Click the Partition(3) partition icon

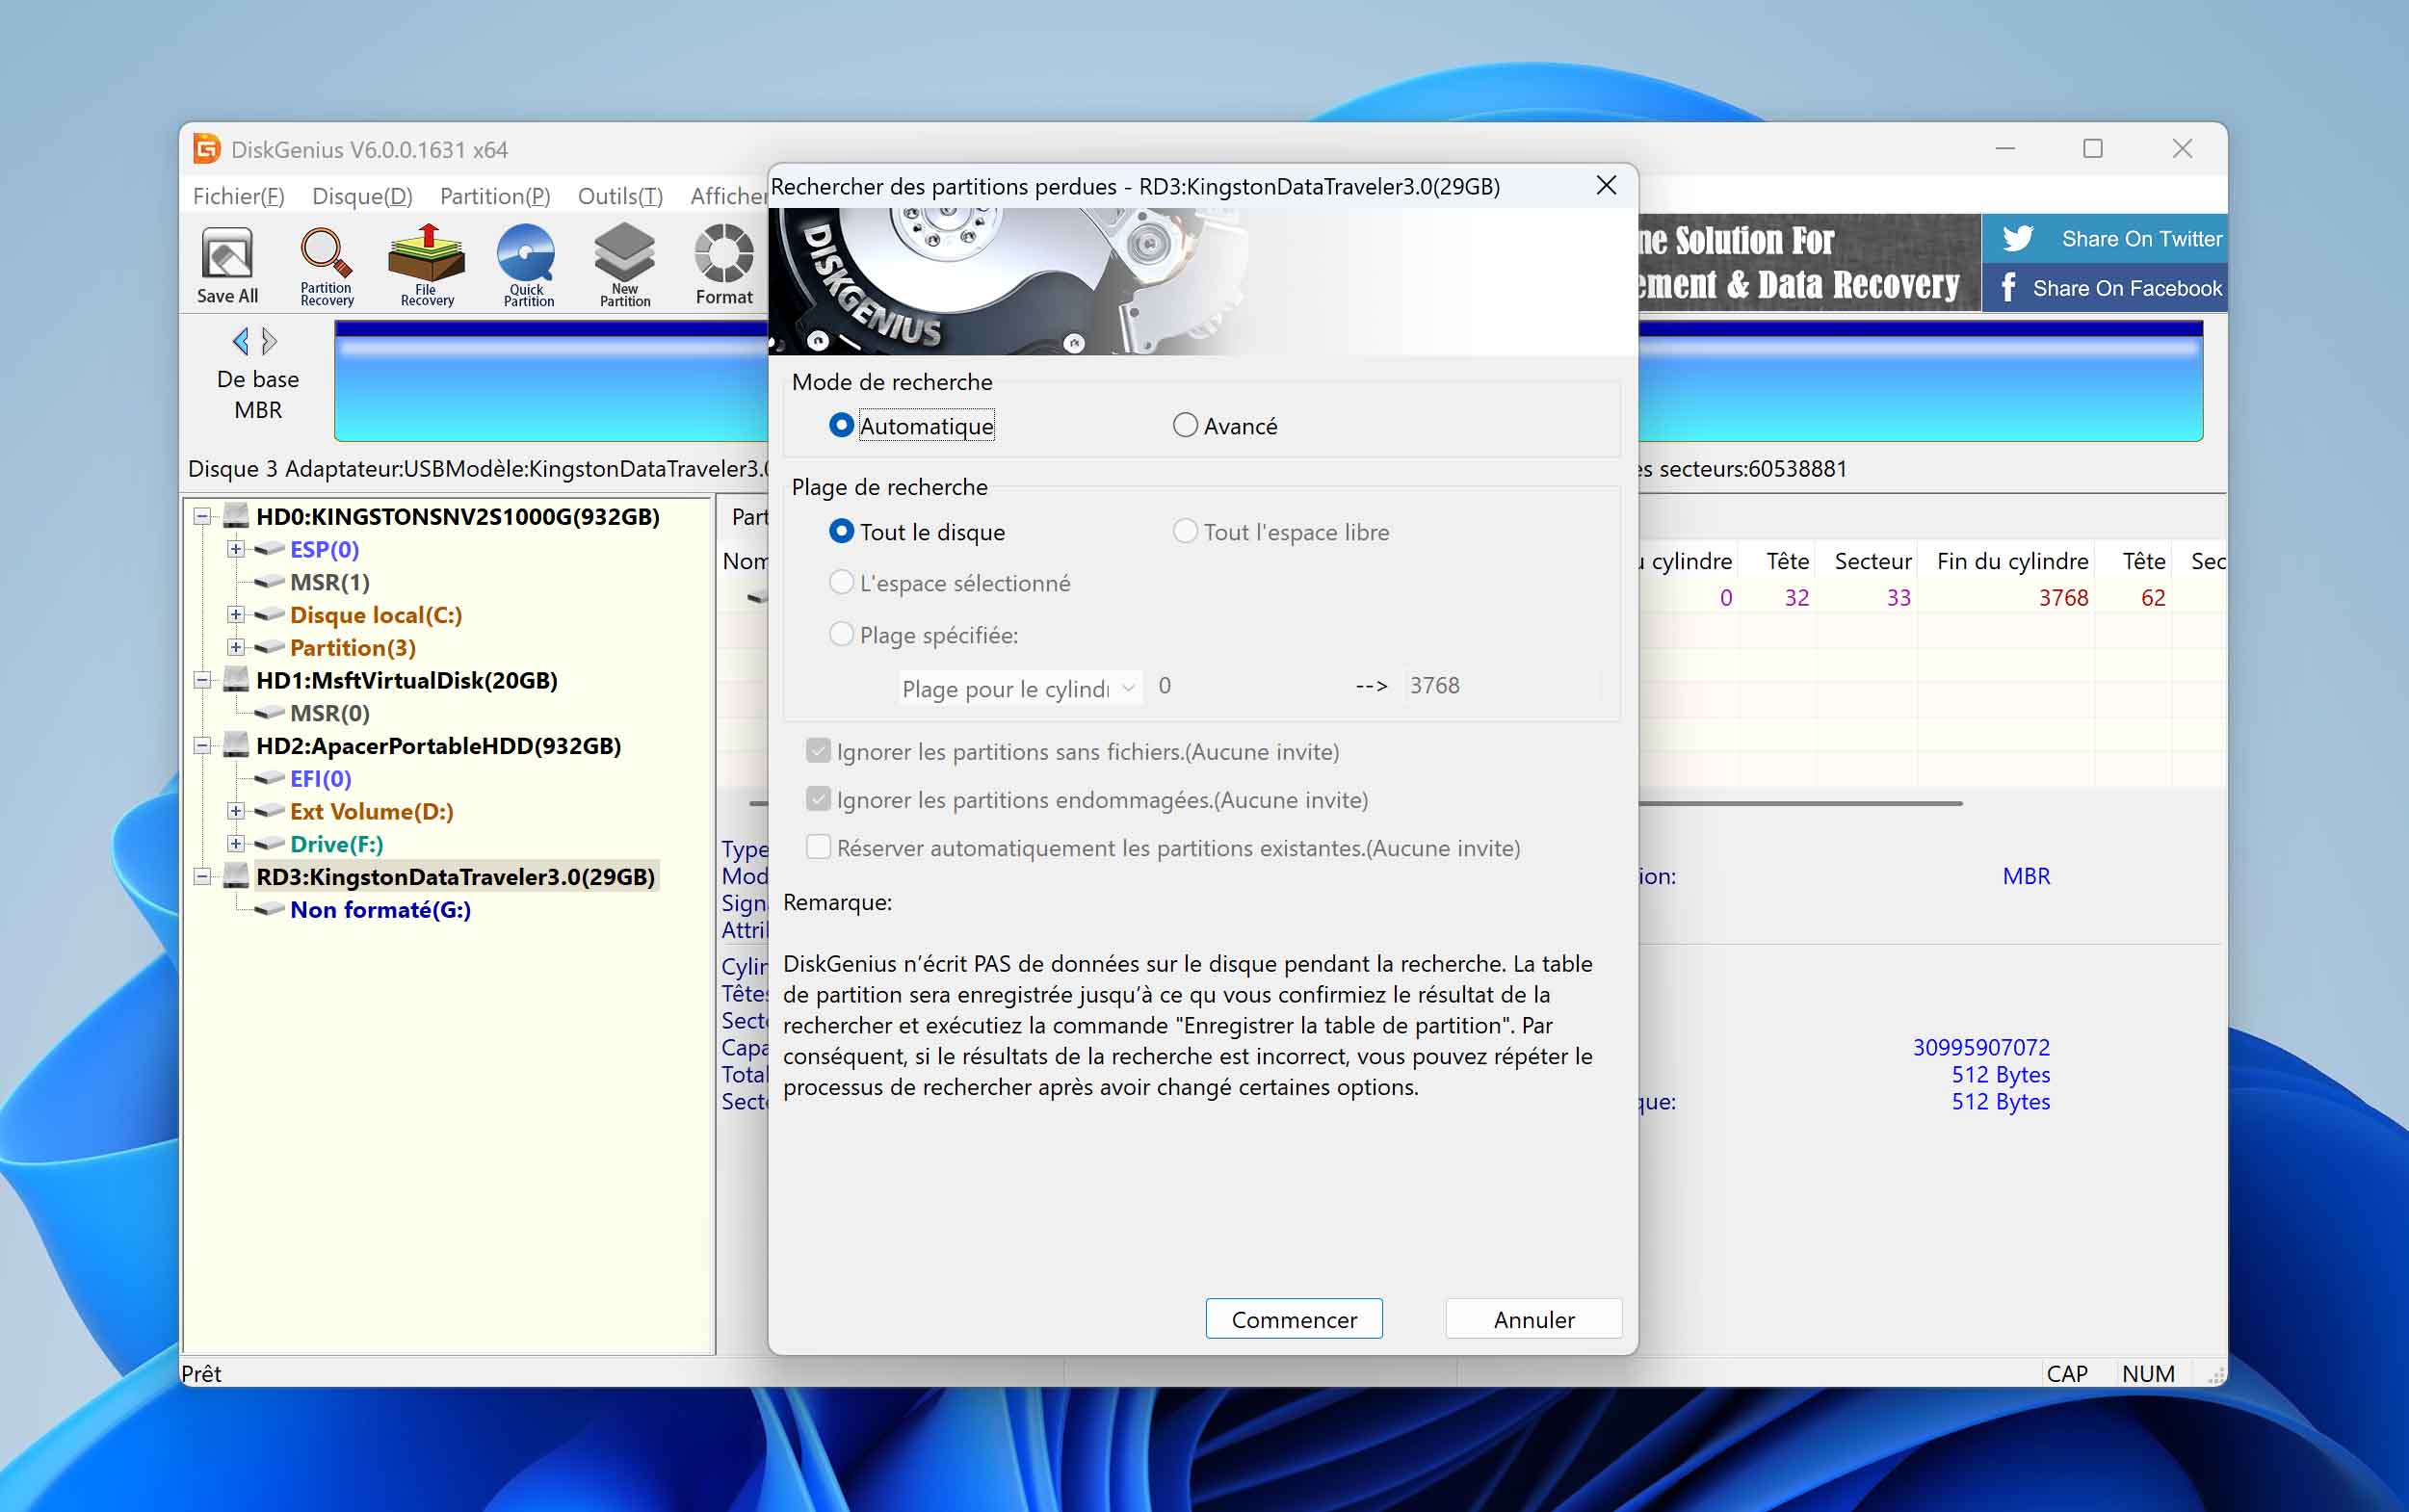point(269,647)
